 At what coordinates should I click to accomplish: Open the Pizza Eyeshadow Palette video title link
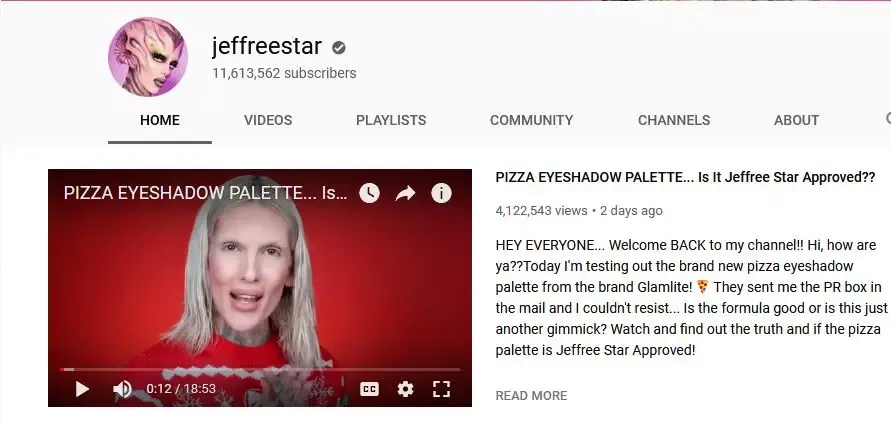tap(685, 177)
